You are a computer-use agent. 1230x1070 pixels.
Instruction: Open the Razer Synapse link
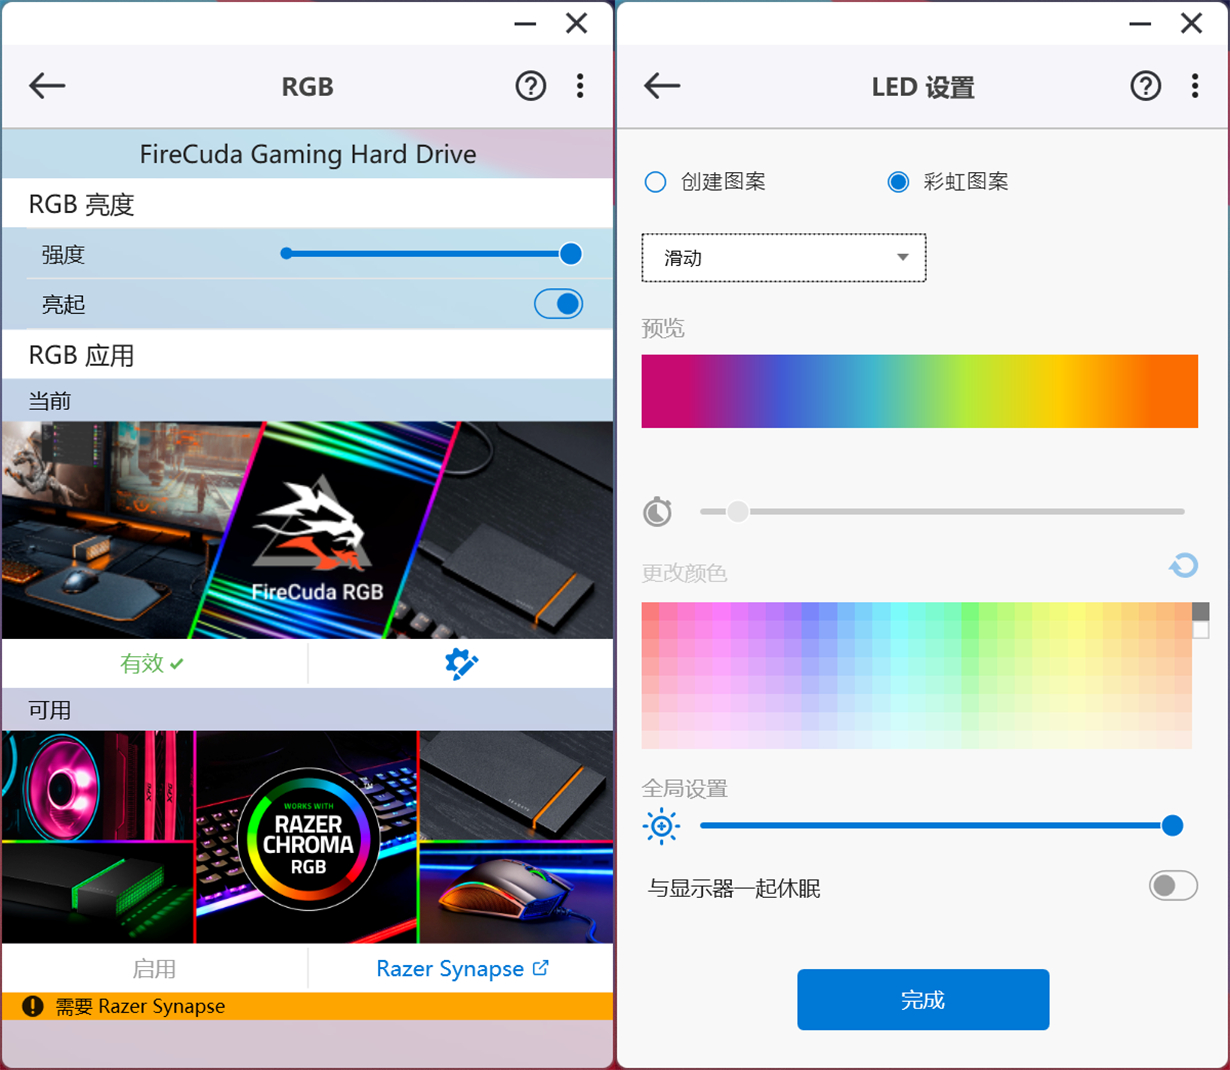(462, 969)
